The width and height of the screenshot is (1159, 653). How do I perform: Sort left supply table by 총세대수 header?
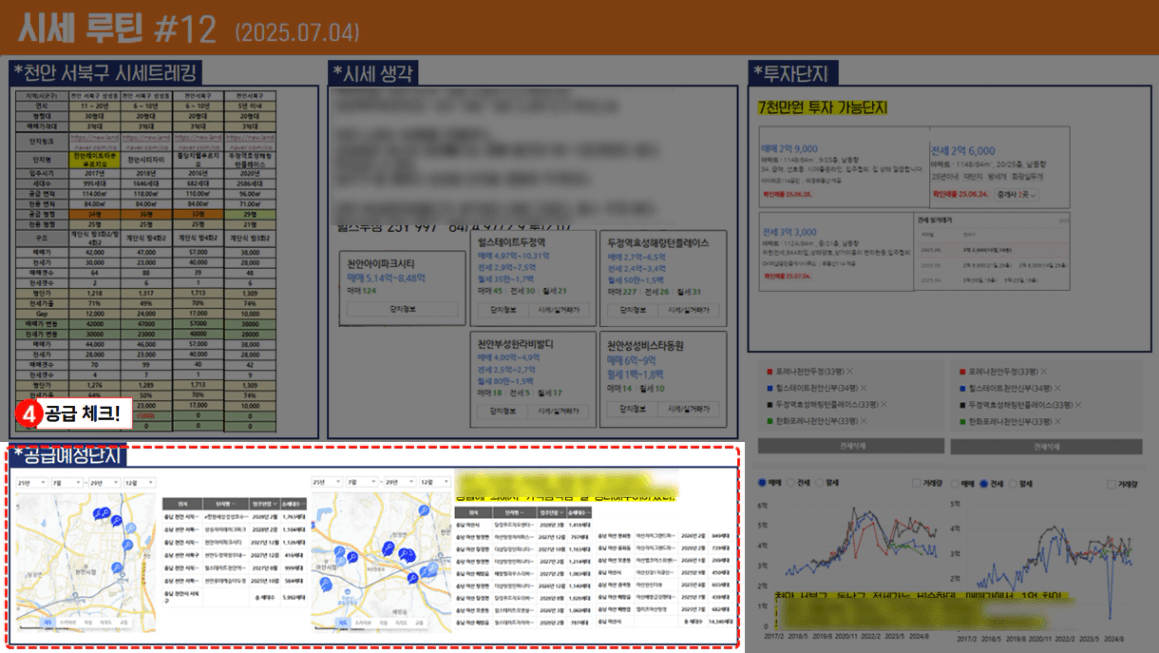292,503
